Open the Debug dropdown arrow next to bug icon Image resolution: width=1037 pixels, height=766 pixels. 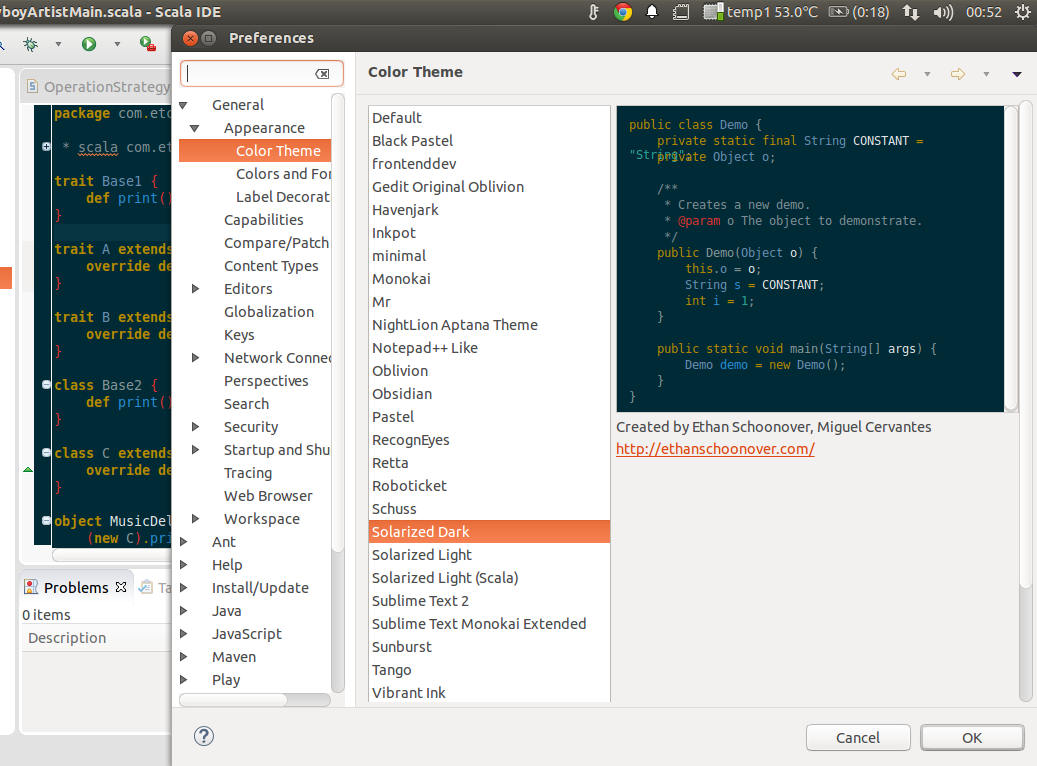click(58, 44)
